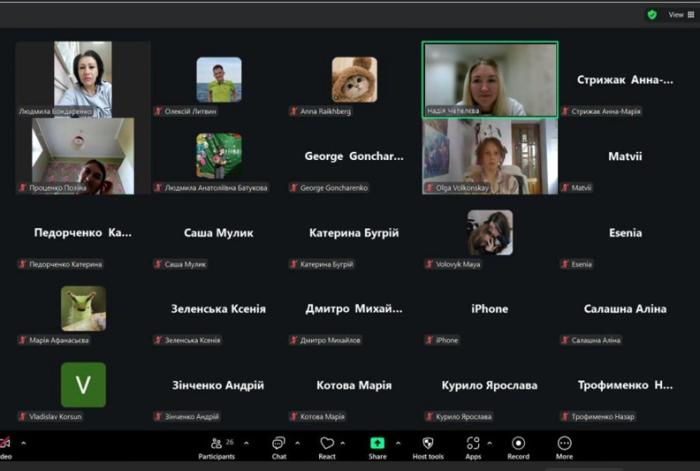Select the Volovyk Maya participant tile

pos(489,233)
